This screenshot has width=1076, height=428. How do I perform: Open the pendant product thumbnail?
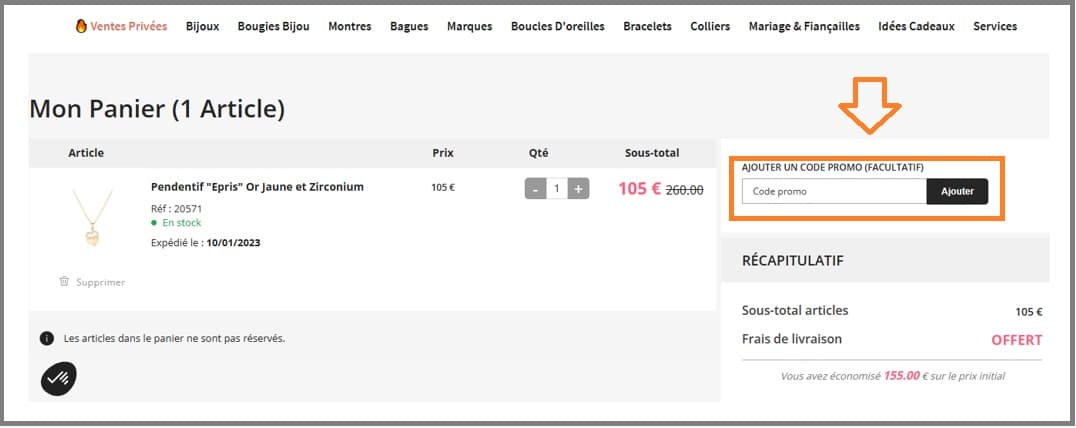pos(93,218)
